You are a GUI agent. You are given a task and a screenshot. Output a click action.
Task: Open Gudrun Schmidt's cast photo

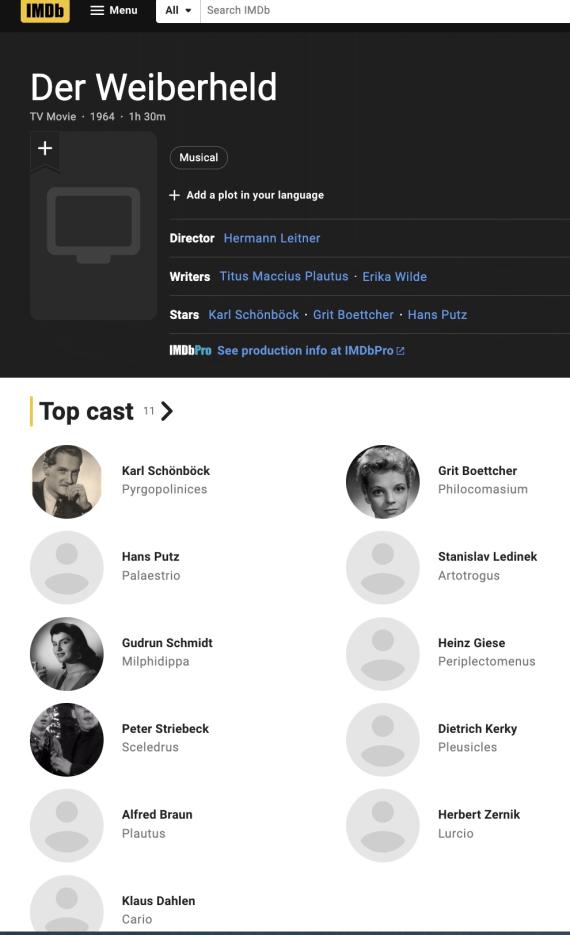click(67, 654)
